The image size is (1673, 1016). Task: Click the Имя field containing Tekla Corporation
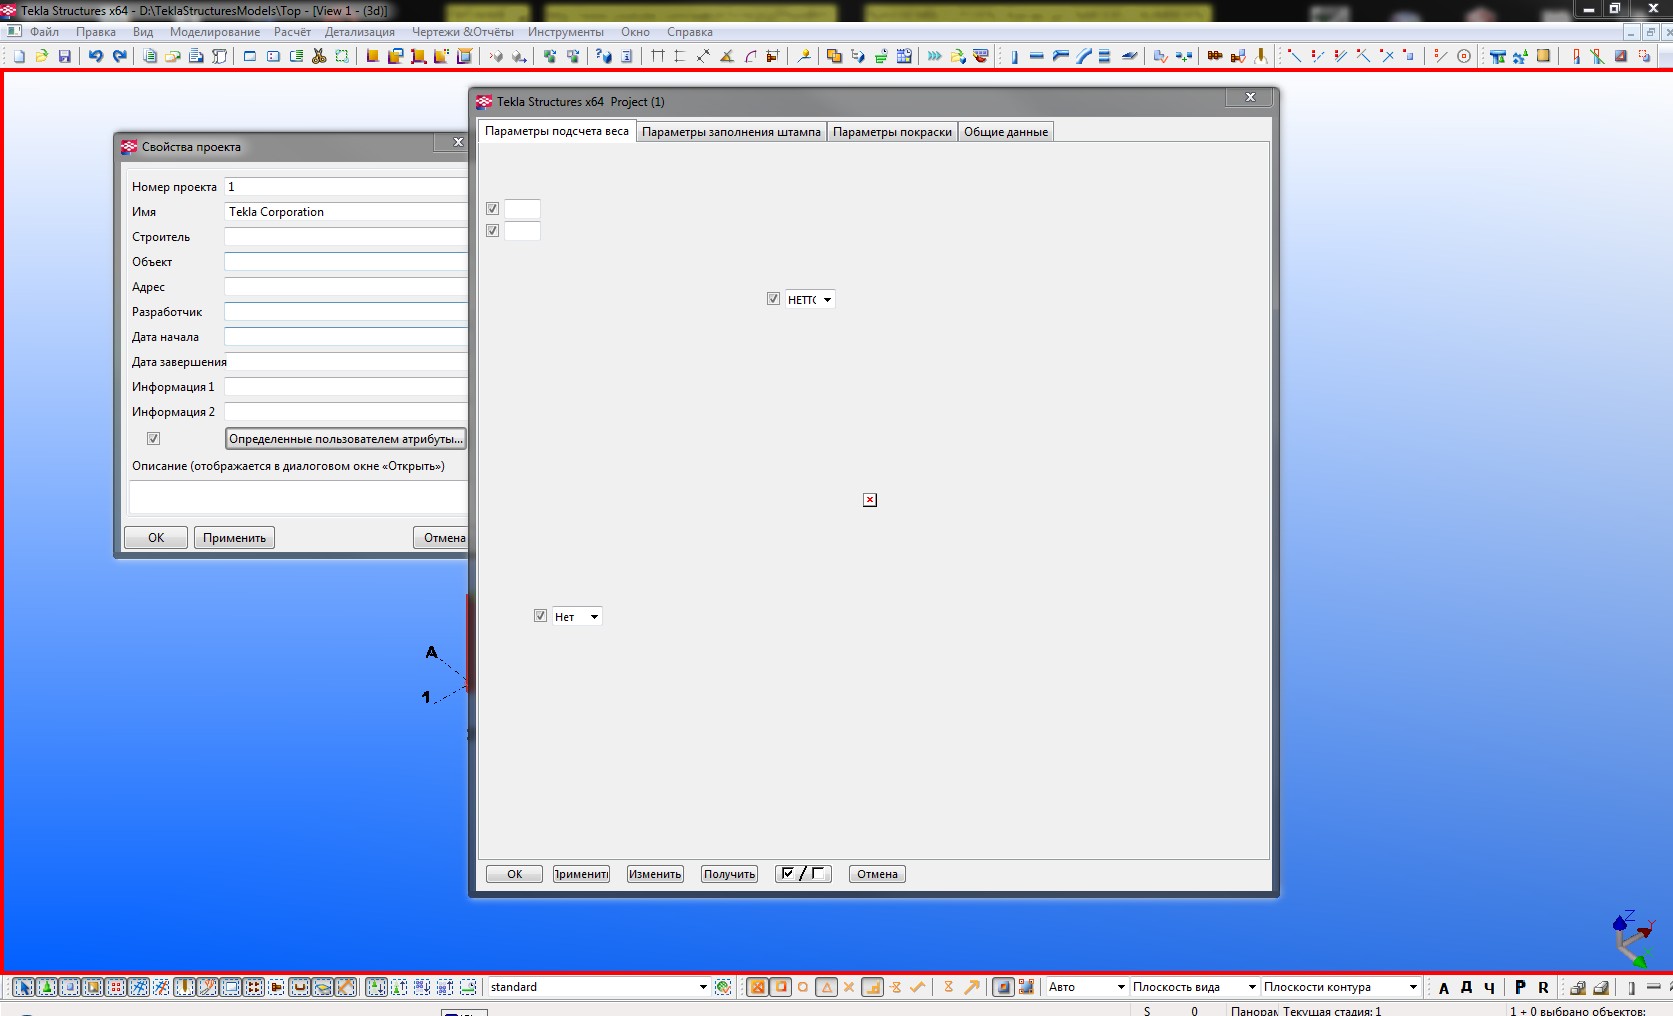[x=346, y=212]
